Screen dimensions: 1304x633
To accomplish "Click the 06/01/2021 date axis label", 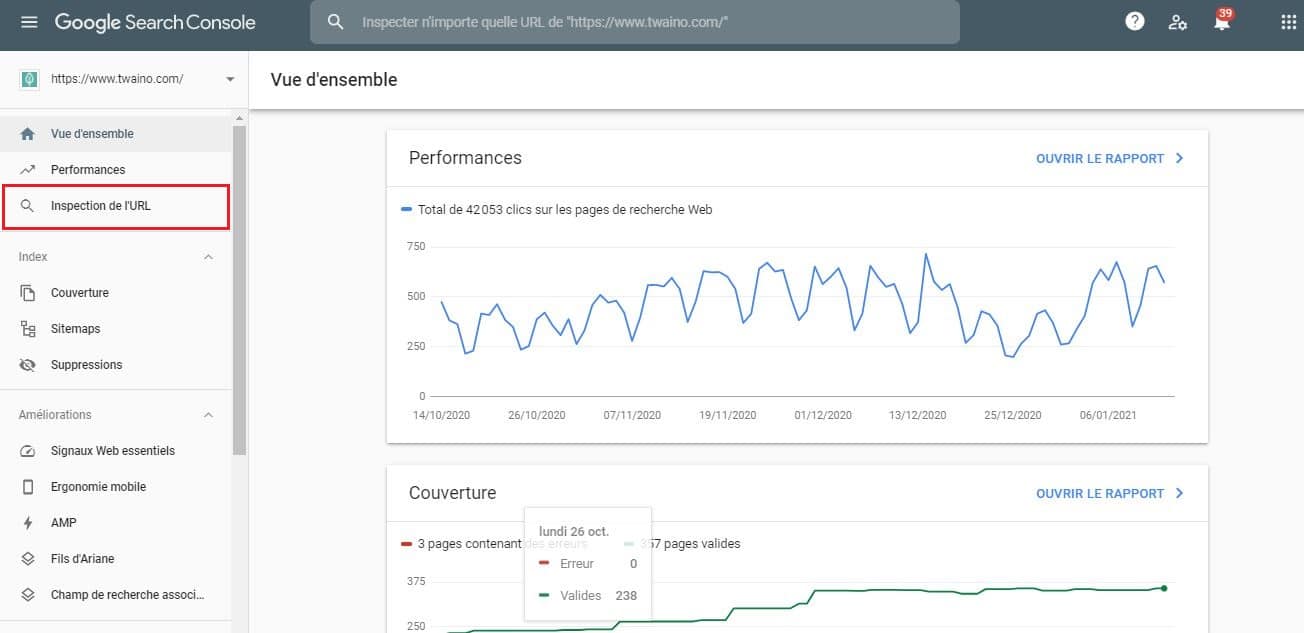I will (x=1108, y=415).
